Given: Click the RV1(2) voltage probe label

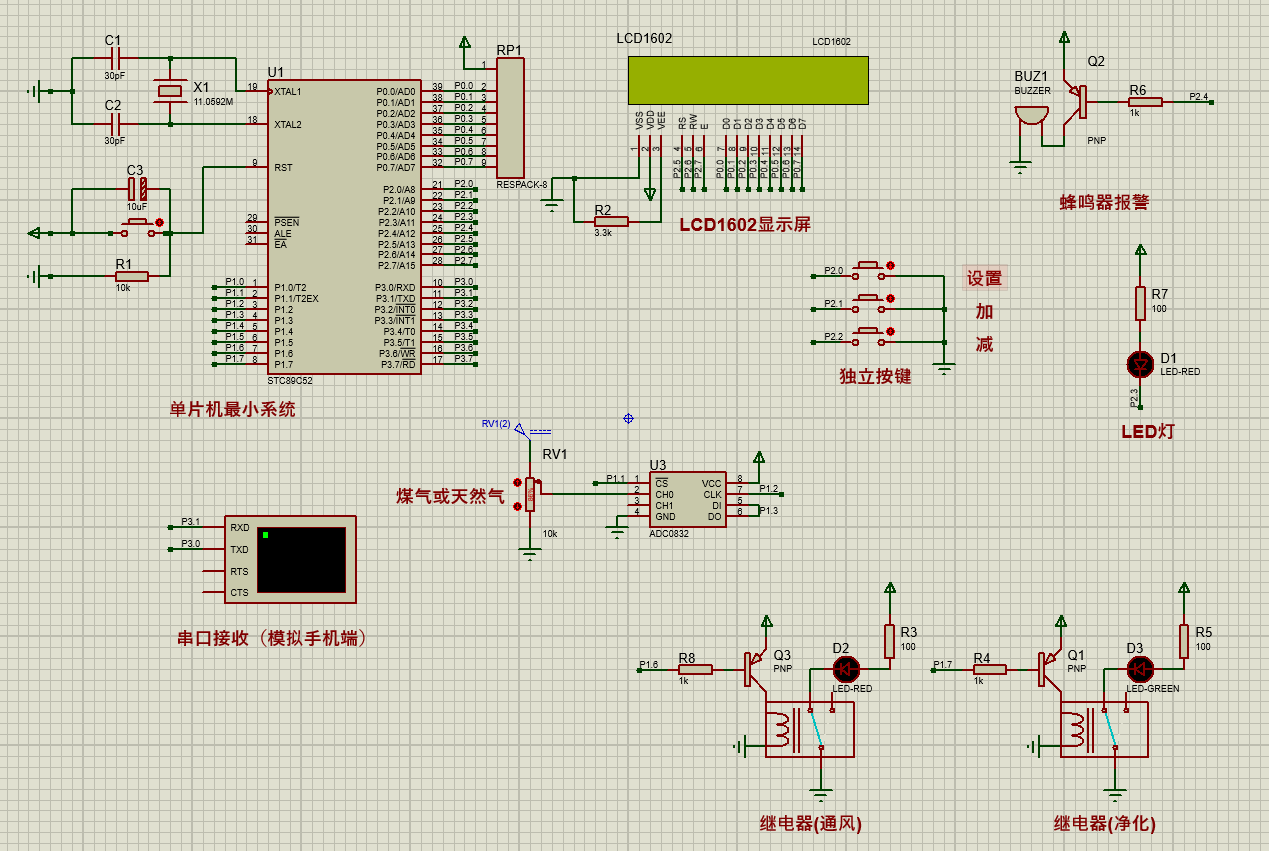Looking at the screenshot, I should tap(496, 424).
